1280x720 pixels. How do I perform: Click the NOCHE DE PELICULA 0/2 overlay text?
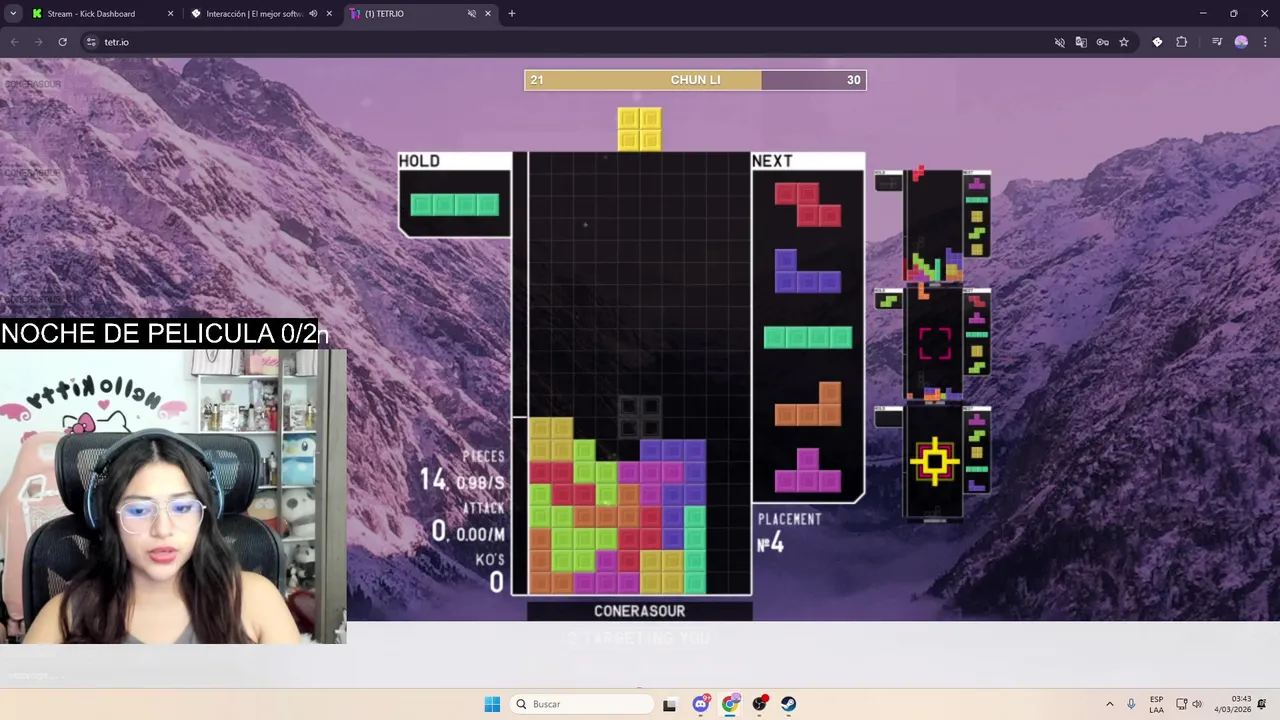point(165,333)
